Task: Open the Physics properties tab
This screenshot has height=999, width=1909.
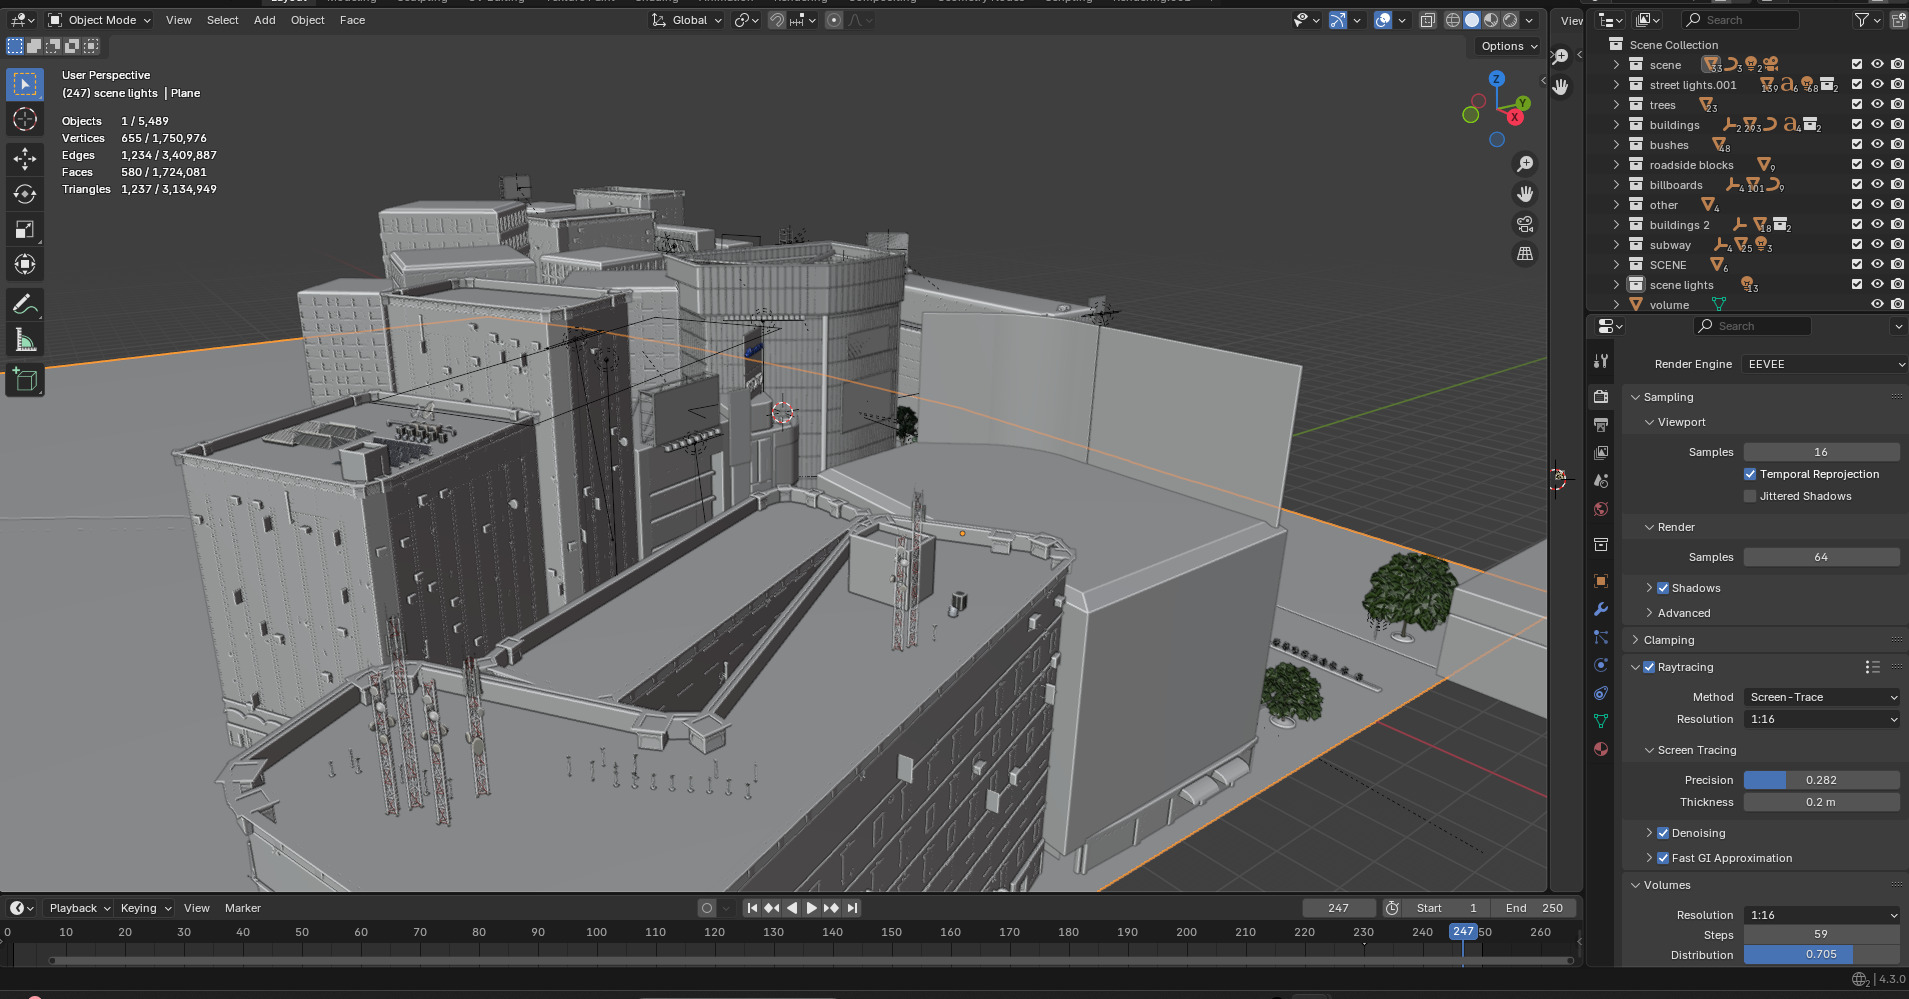Action: [x=1601, y=665]
